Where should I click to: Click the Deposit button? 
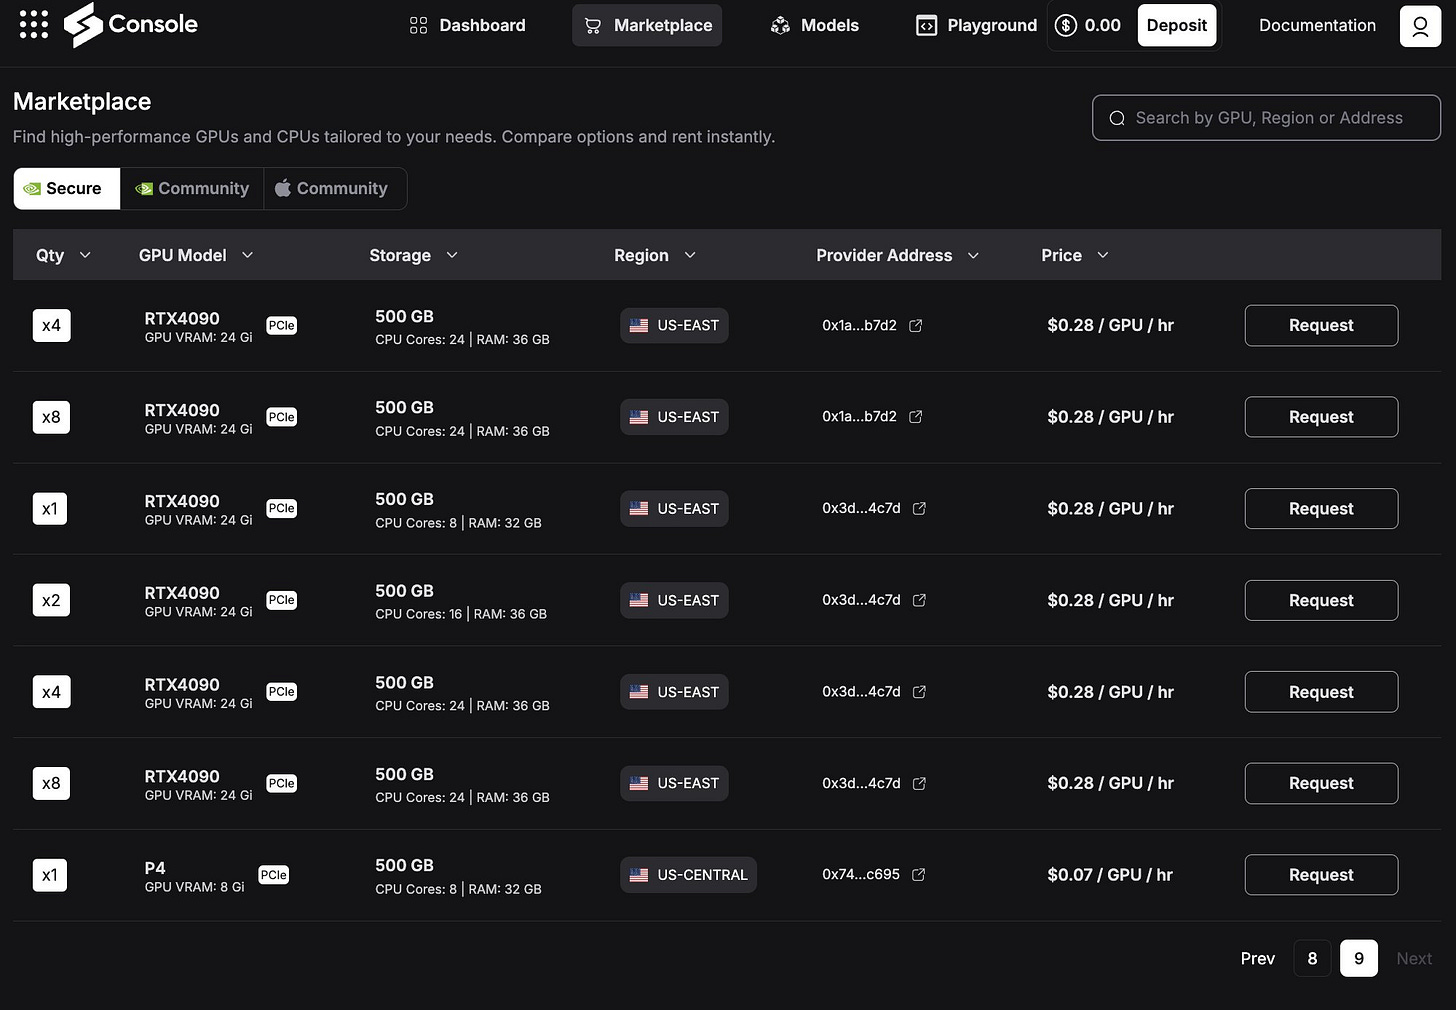[x=1177, y=26]
